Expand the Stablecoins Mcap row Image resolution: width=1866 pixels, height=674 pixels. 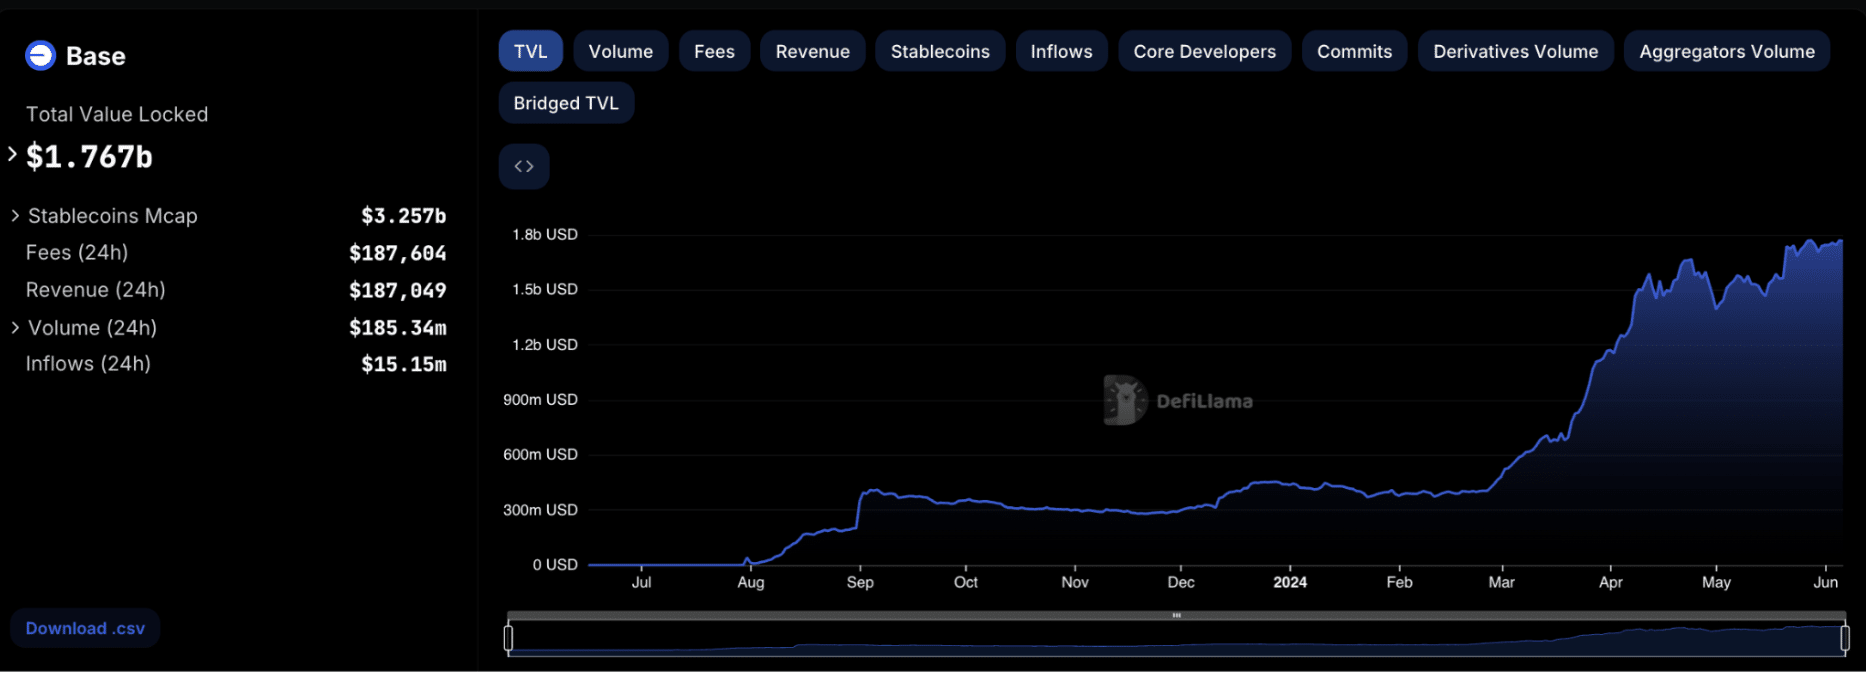click(x=15, y=216)
